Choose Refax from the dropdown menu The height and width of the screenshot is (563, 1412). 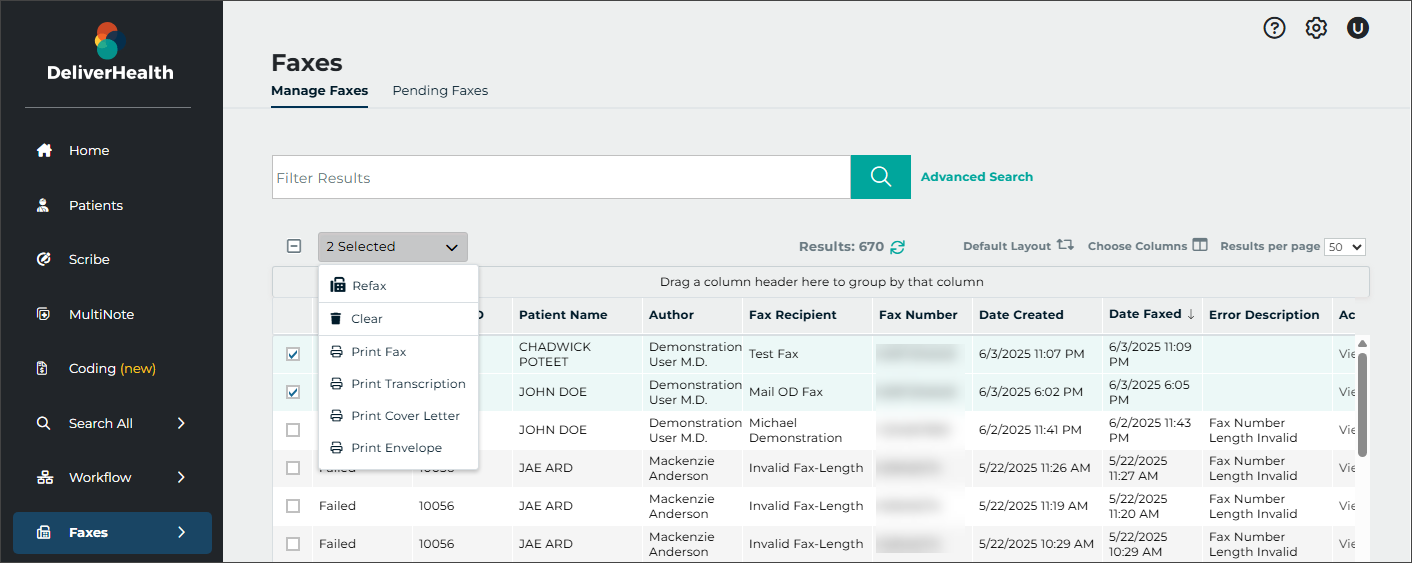(x=368, y=286)
